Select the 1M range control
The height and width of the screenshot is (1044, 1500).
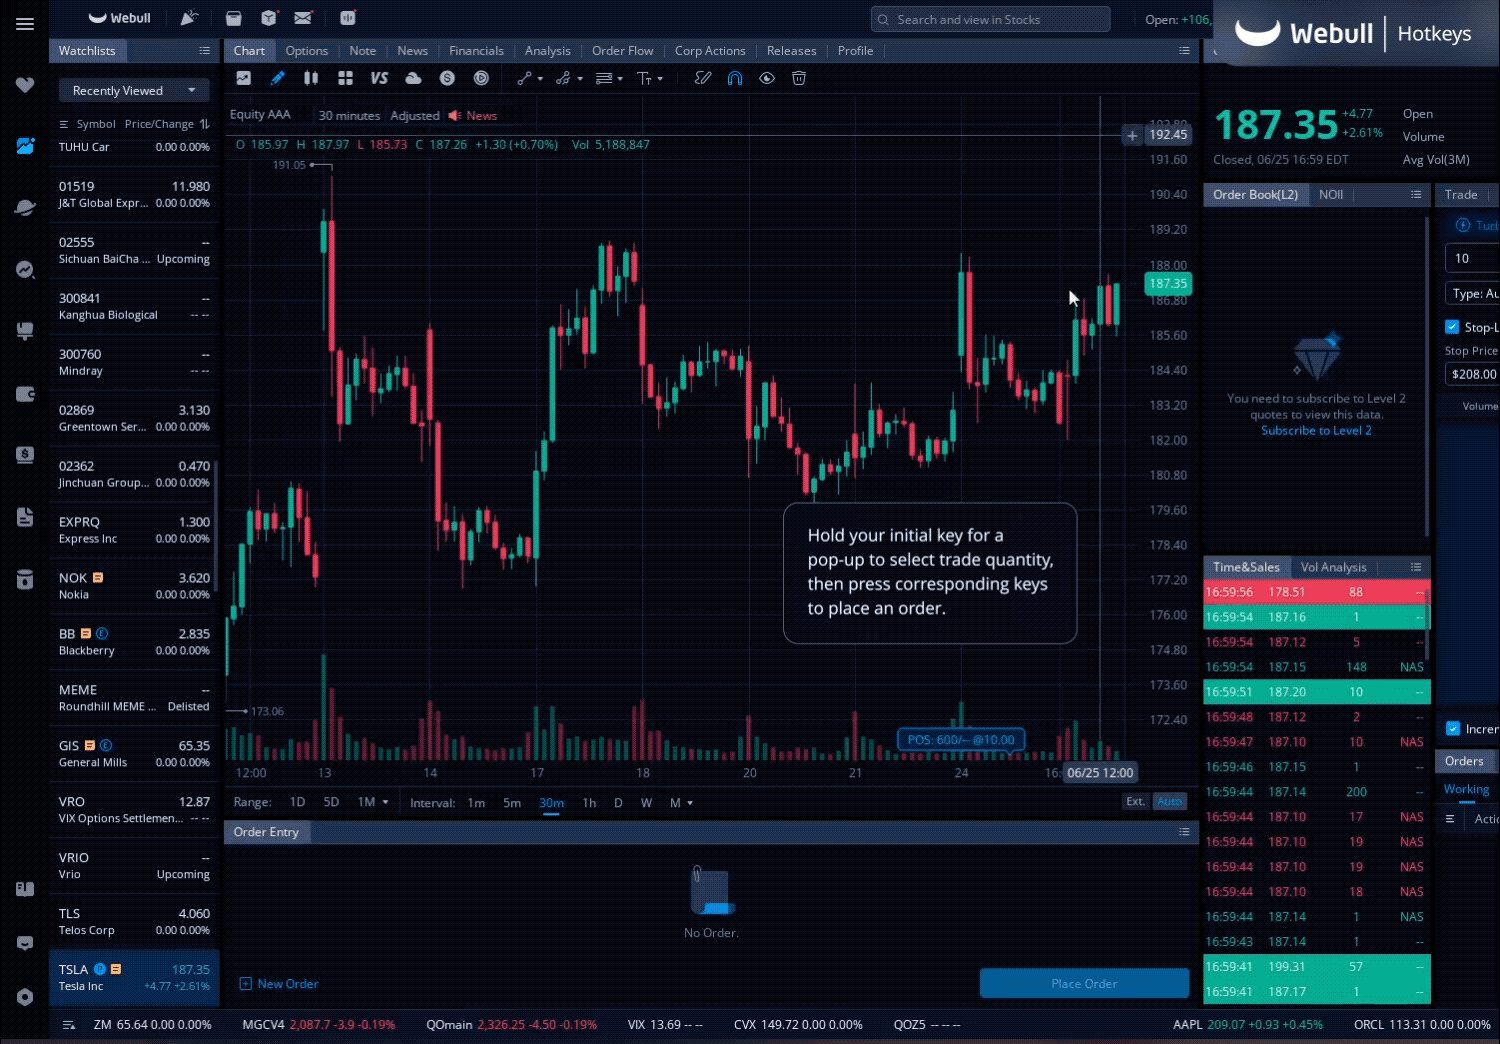click(x=366, y=802)
